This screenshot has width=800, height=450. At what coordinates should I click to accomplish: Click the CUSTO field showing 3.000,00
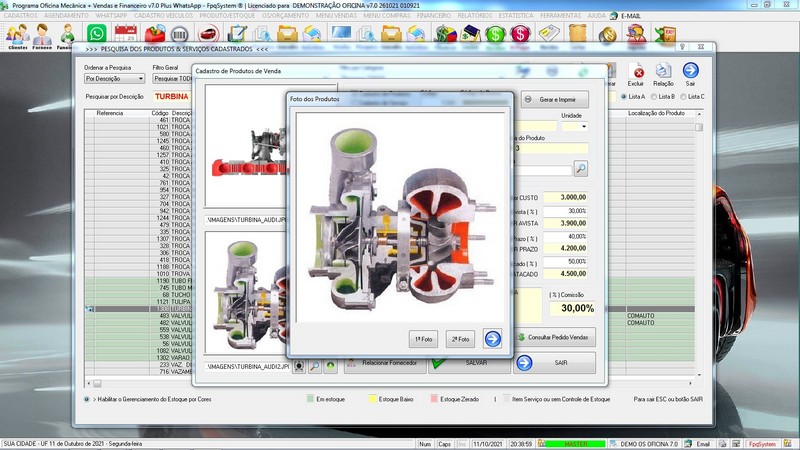565,197
